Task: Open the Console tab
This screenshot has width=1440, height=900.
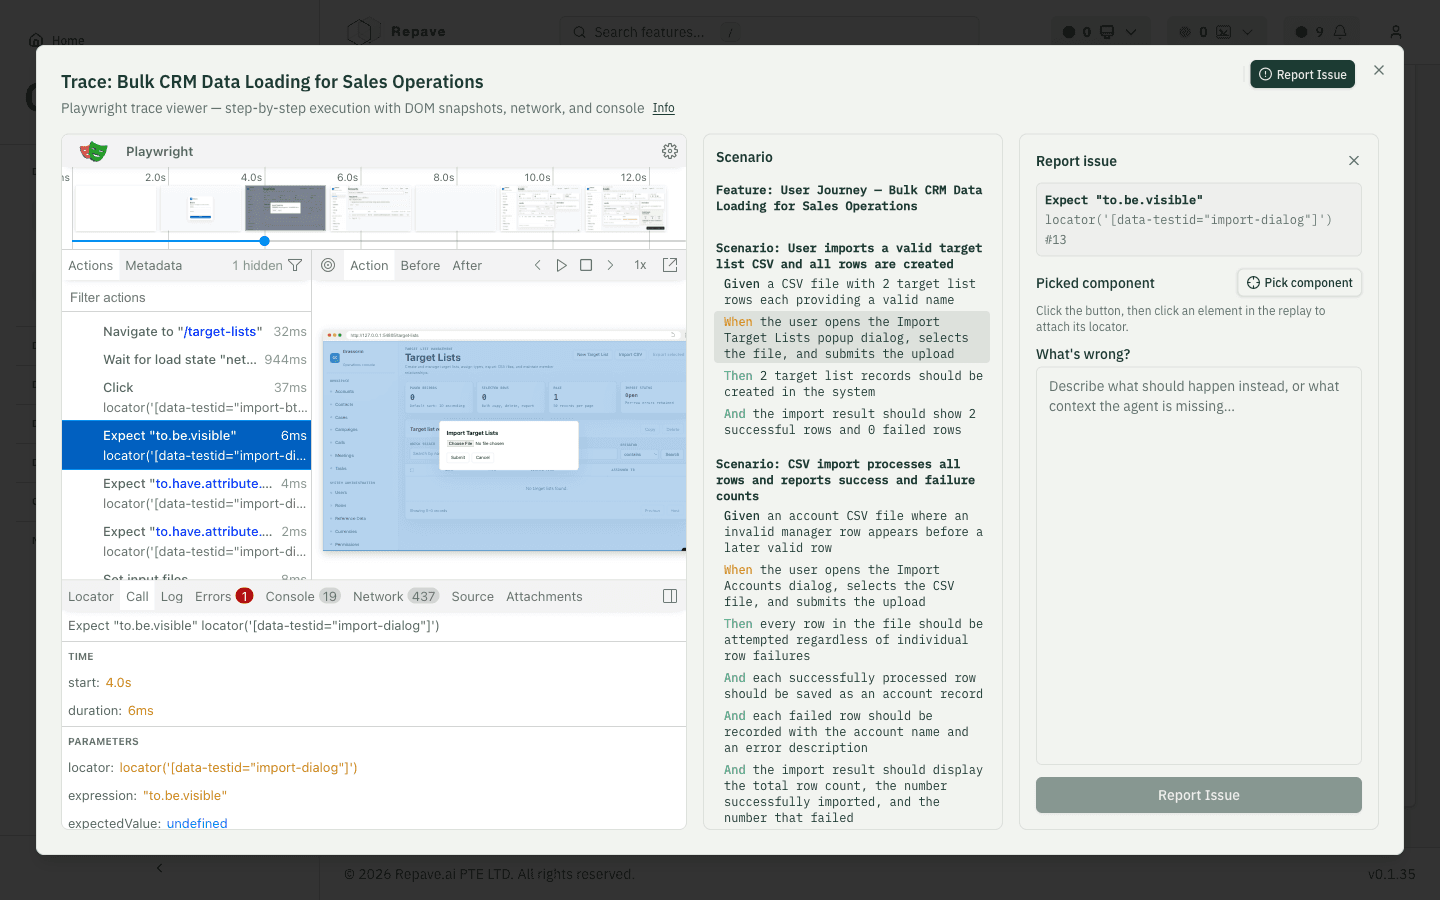Action: pos(302,596)
